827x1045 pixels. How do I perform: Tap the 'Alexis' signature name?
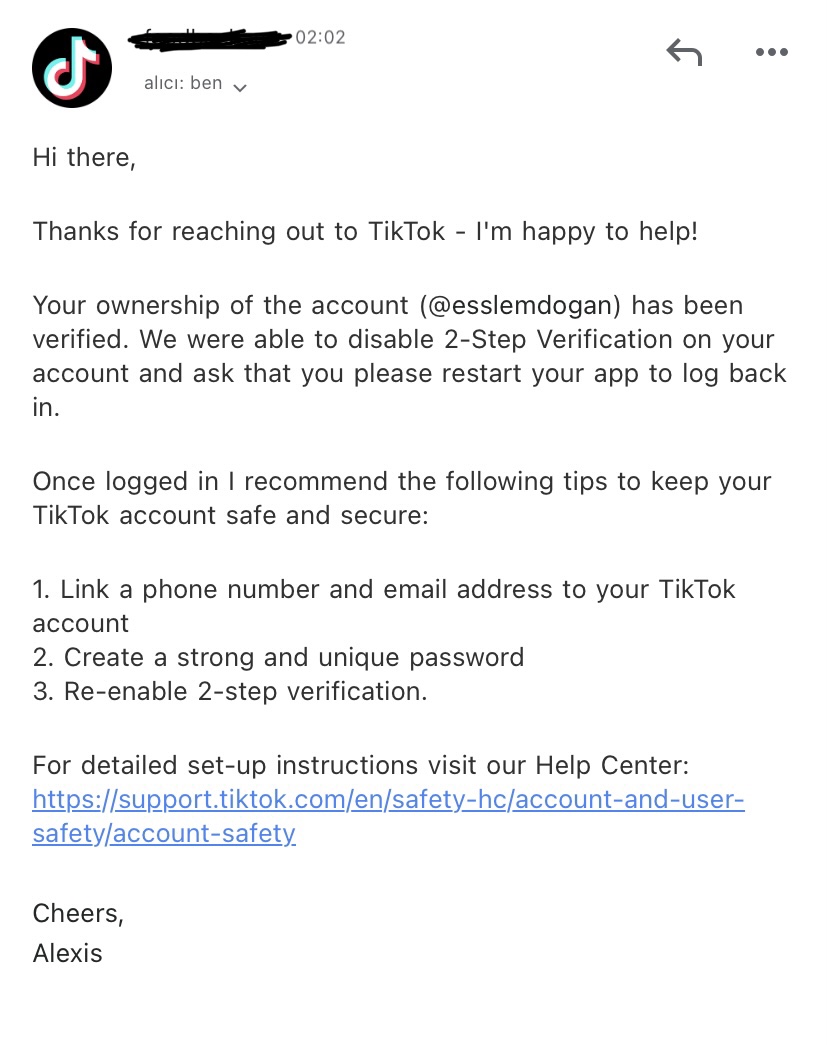(x=67, y=954)
